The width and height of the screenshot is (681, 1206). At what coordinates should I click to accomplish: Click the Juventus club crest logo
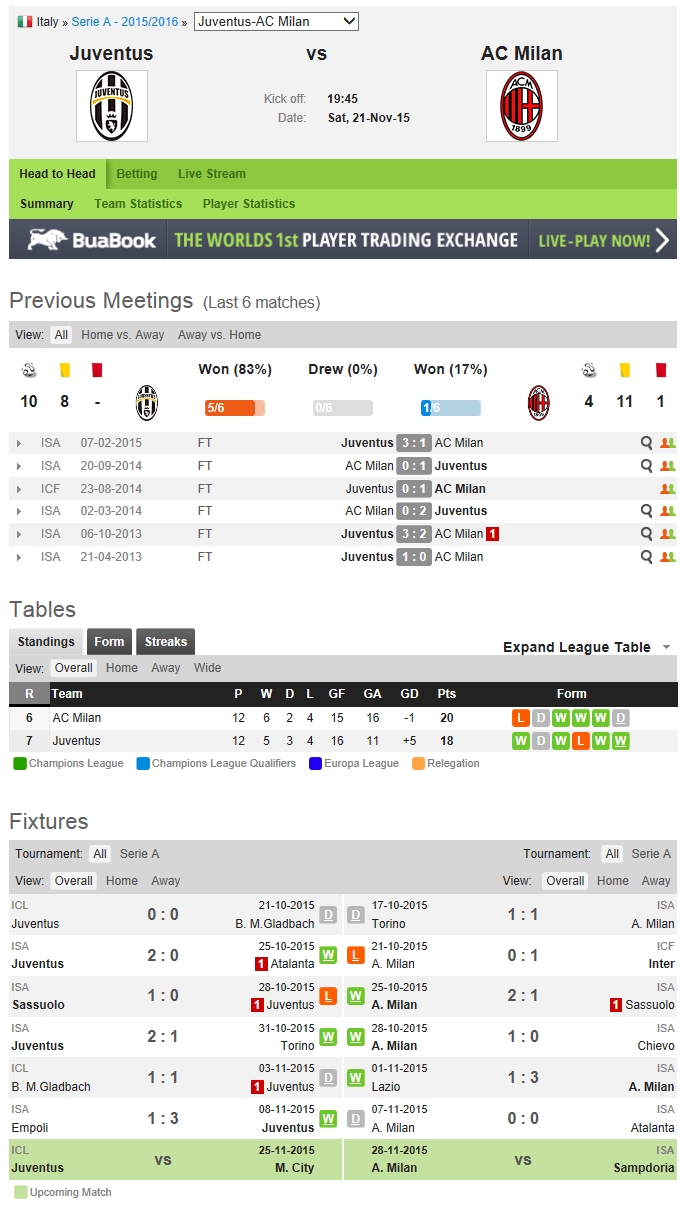[112, 105]
